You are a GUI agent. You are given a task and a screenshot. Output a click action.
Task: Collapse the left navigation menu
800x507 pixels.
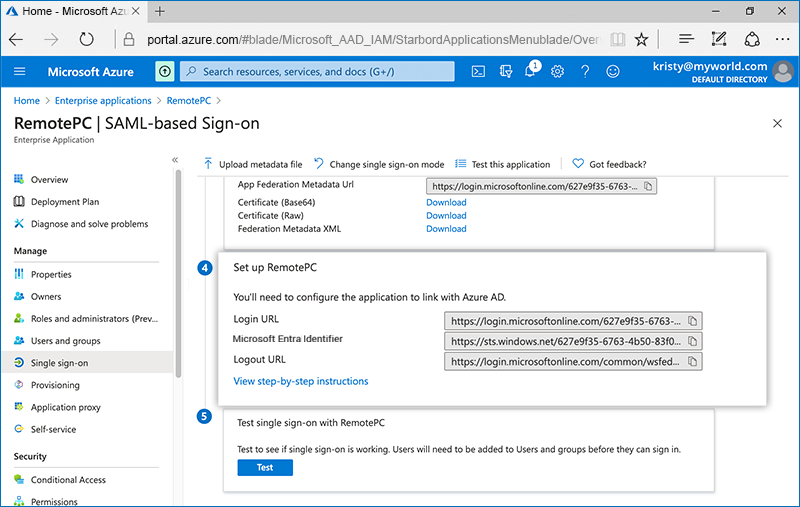click(x=175, y=160)
